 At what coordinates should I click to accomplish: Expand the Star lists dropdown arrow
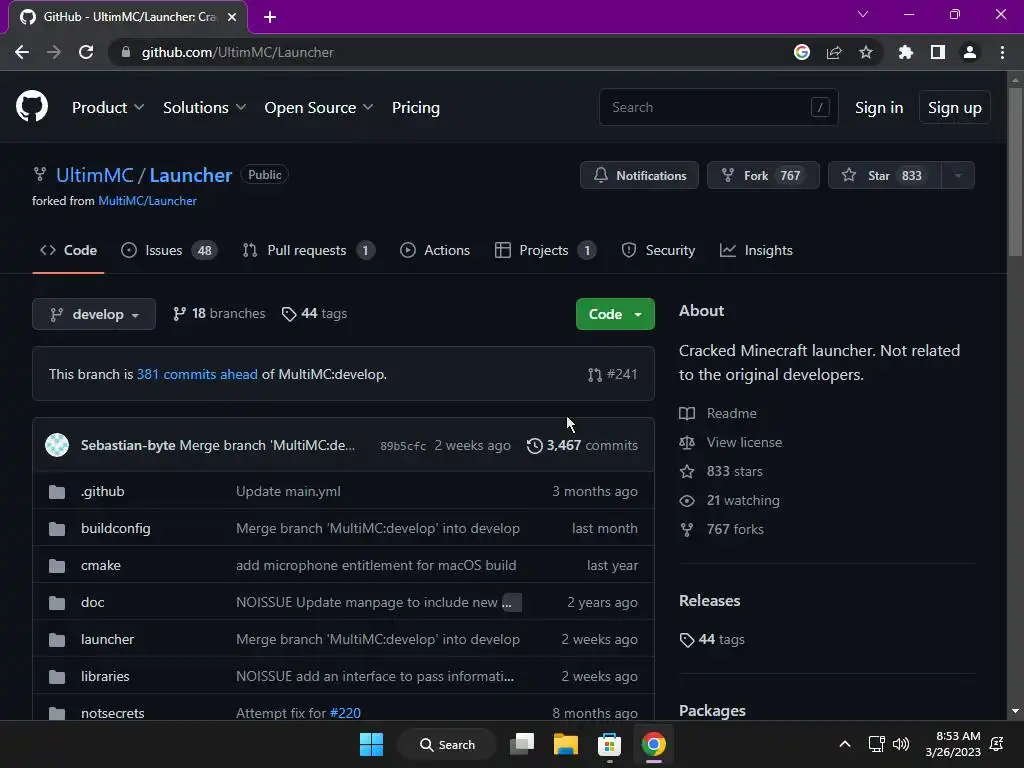pyautogui.click(x=958, y=175)
